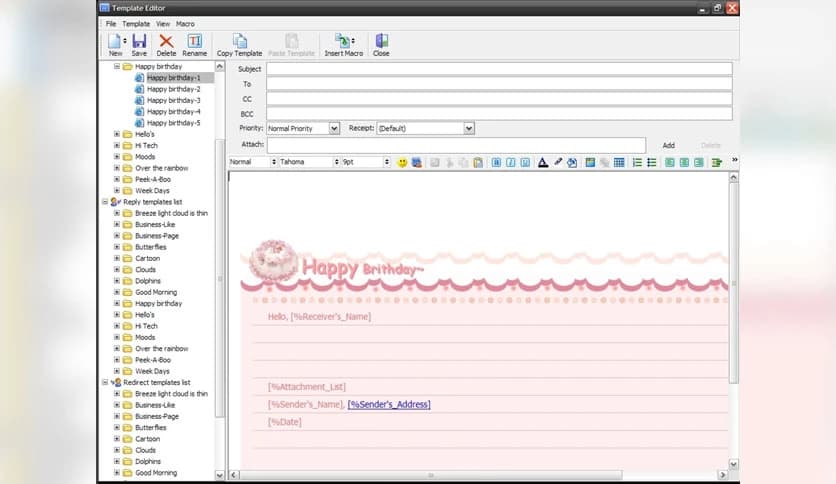Image resolution: width=836 pixels, height=484 pixels.
Task: Open the Tahoma font dropdown
Action: pyautogui.click(x=336, y=162)
